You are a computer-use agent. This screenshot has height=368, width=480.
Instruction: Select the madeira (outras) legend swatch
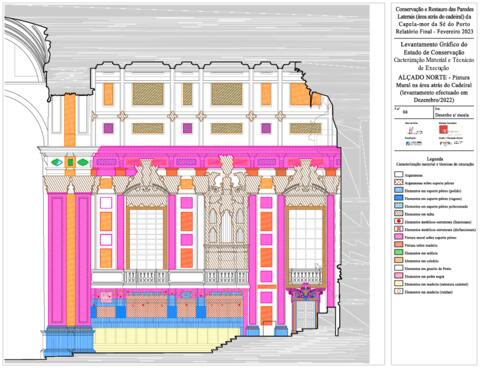(x=399, y=291)
